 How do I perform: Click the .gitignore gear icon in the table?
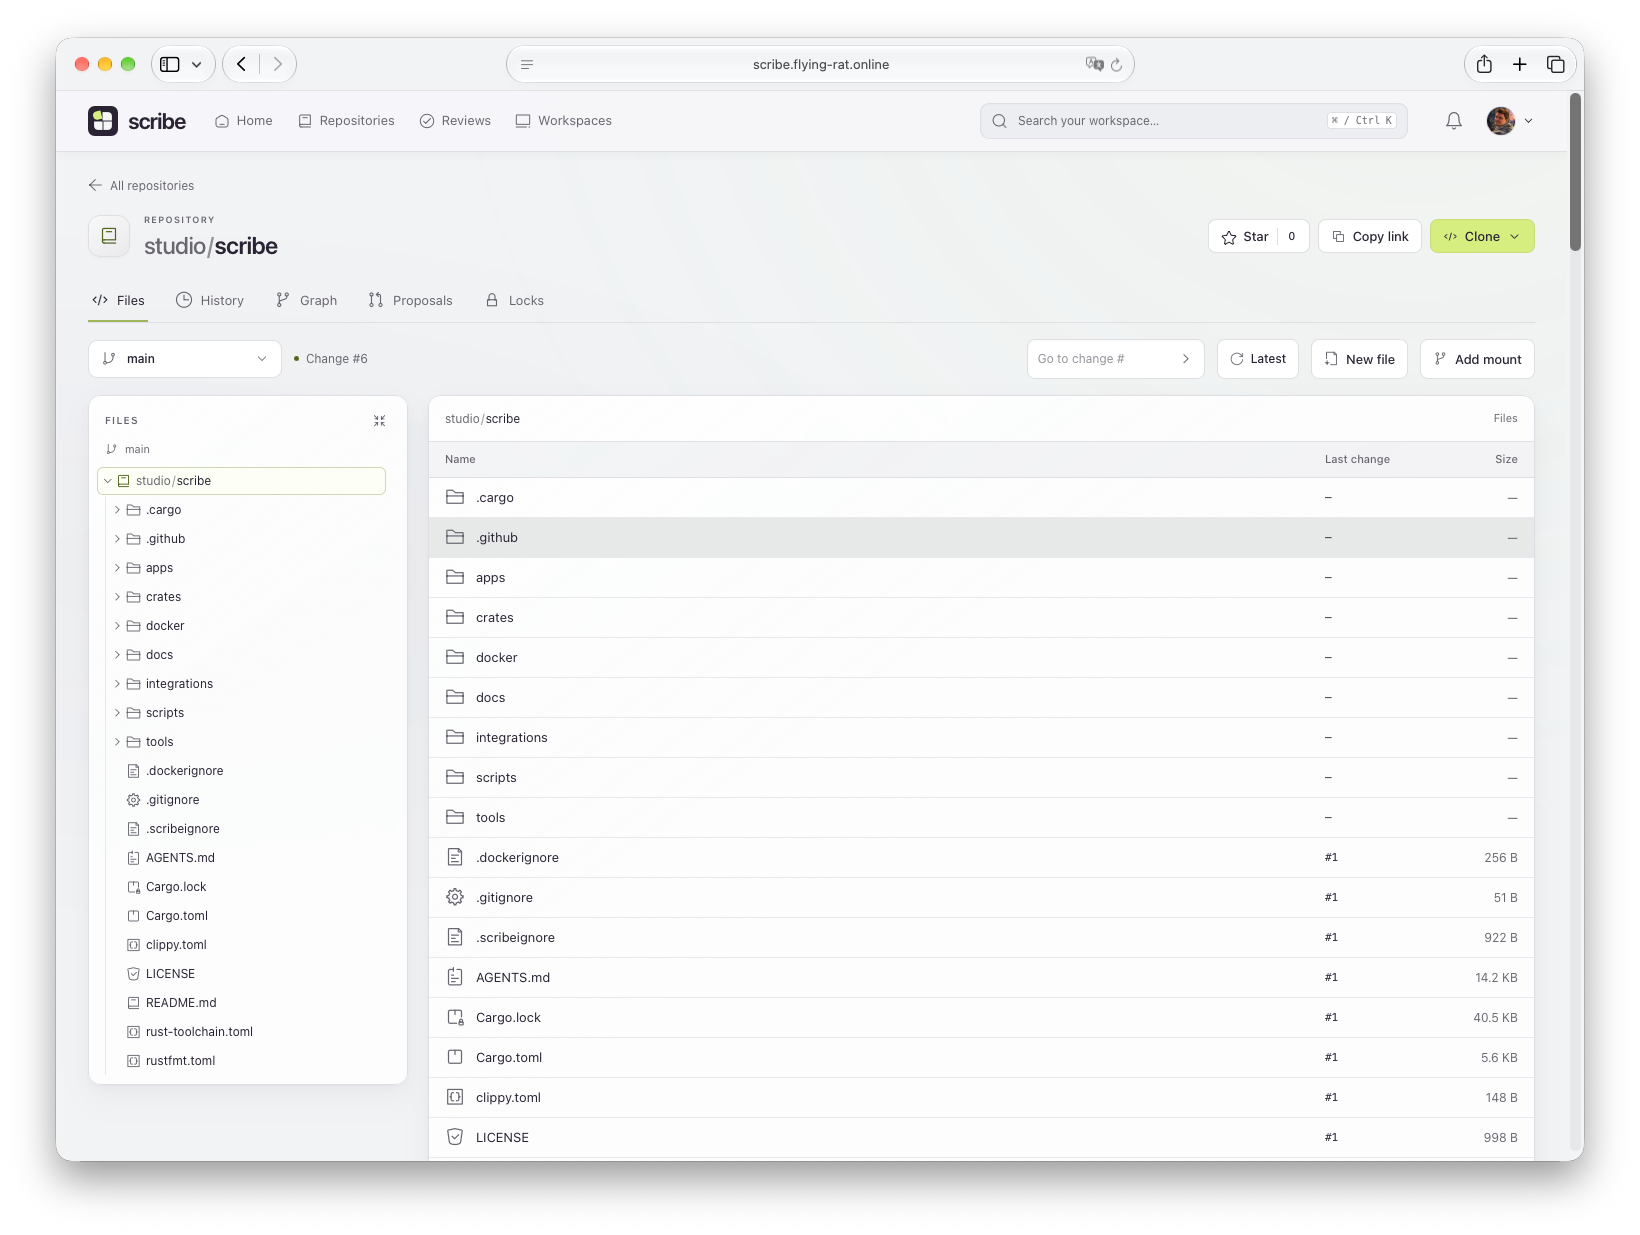coord(455,897)
